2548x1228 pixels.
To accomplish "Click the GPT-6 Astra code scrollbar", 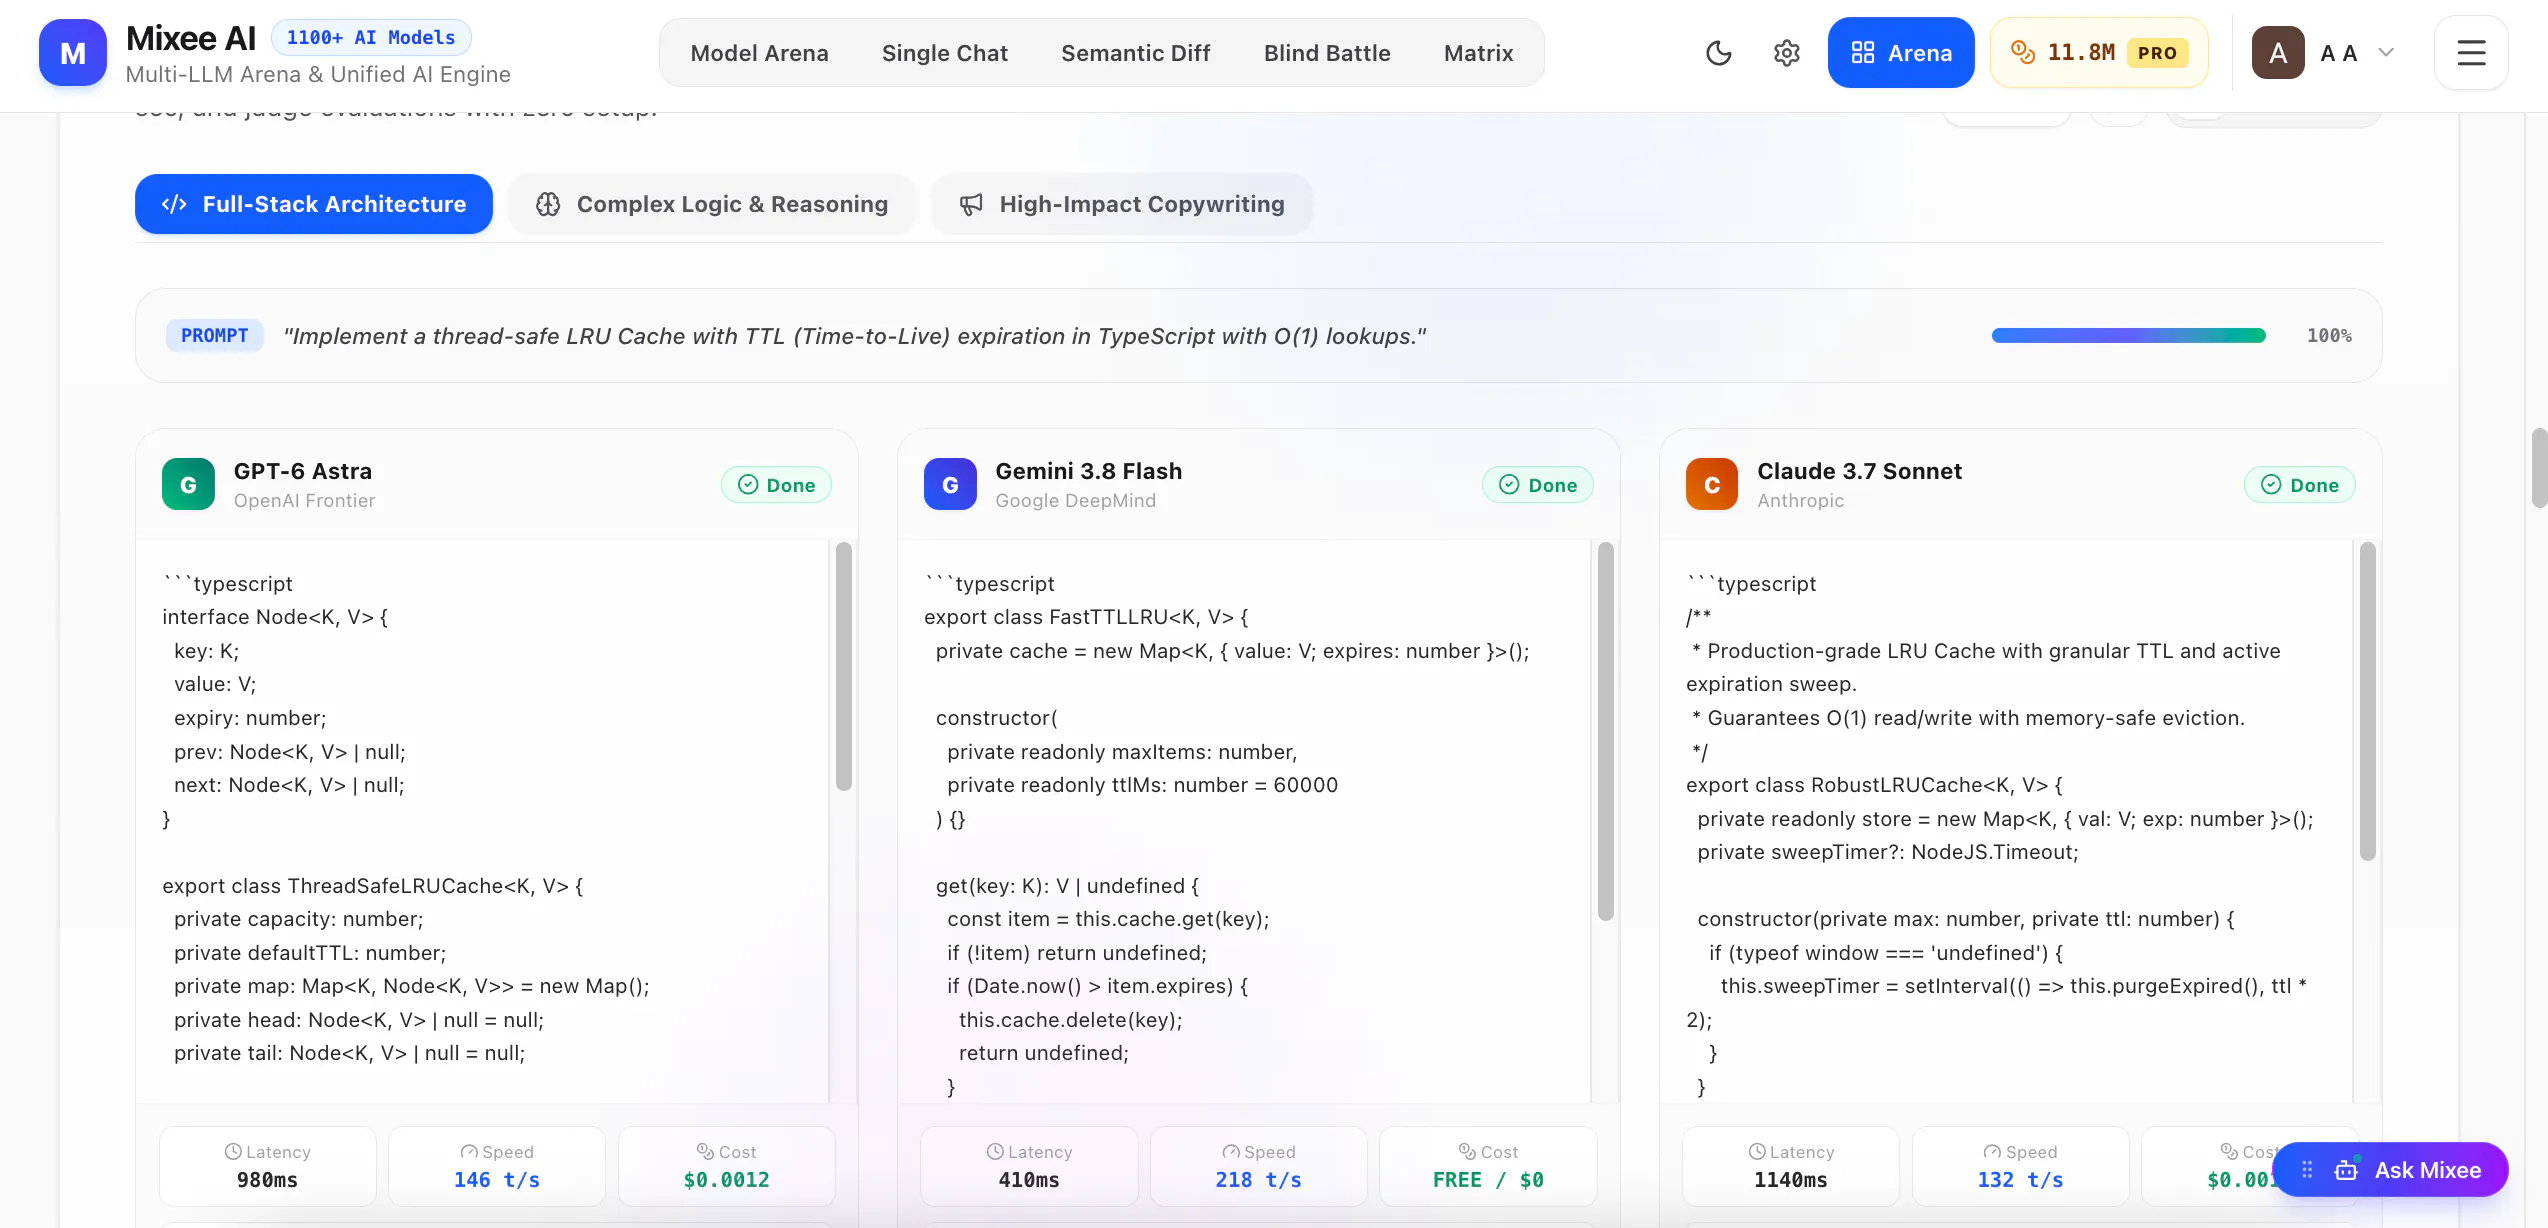I will pos(843,666).
